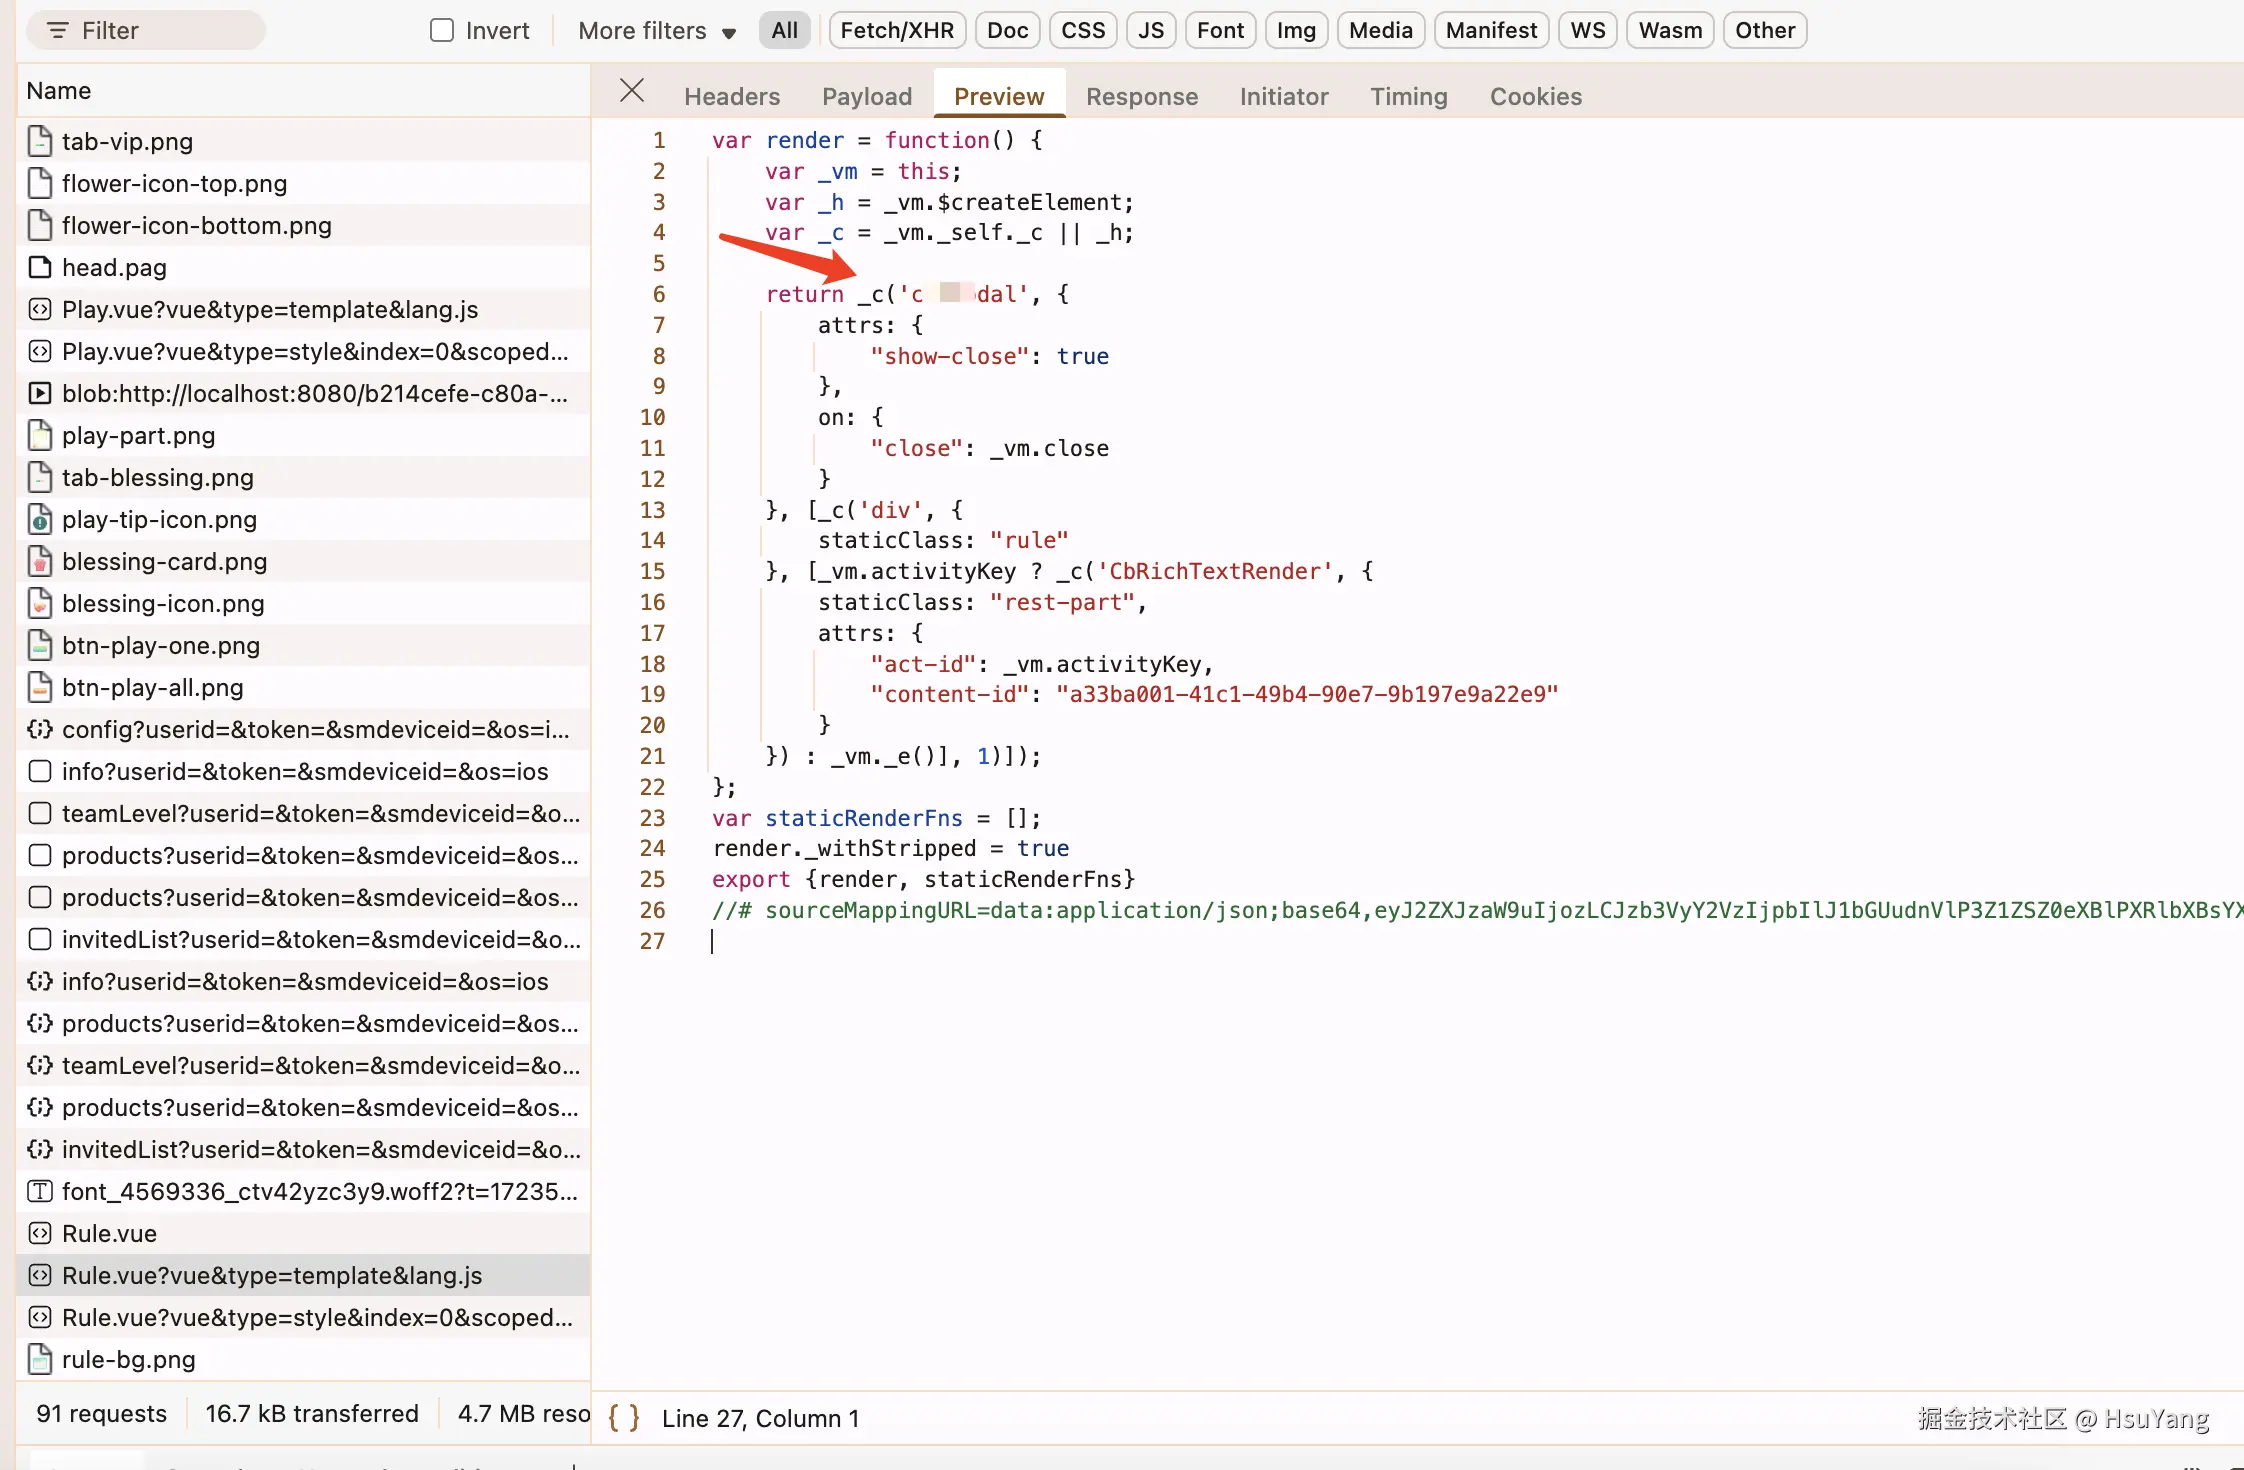Viewport: 2244px width, 1470px height.
Task: Open the Response tab
Action: [x=1141, y=96]
